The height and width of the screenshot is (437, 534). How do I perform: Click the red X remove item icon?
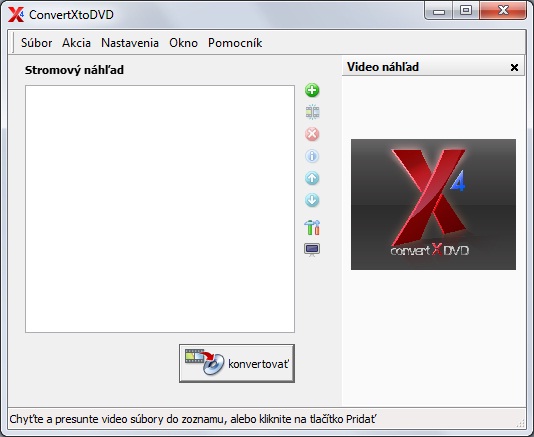coord(312,134)
